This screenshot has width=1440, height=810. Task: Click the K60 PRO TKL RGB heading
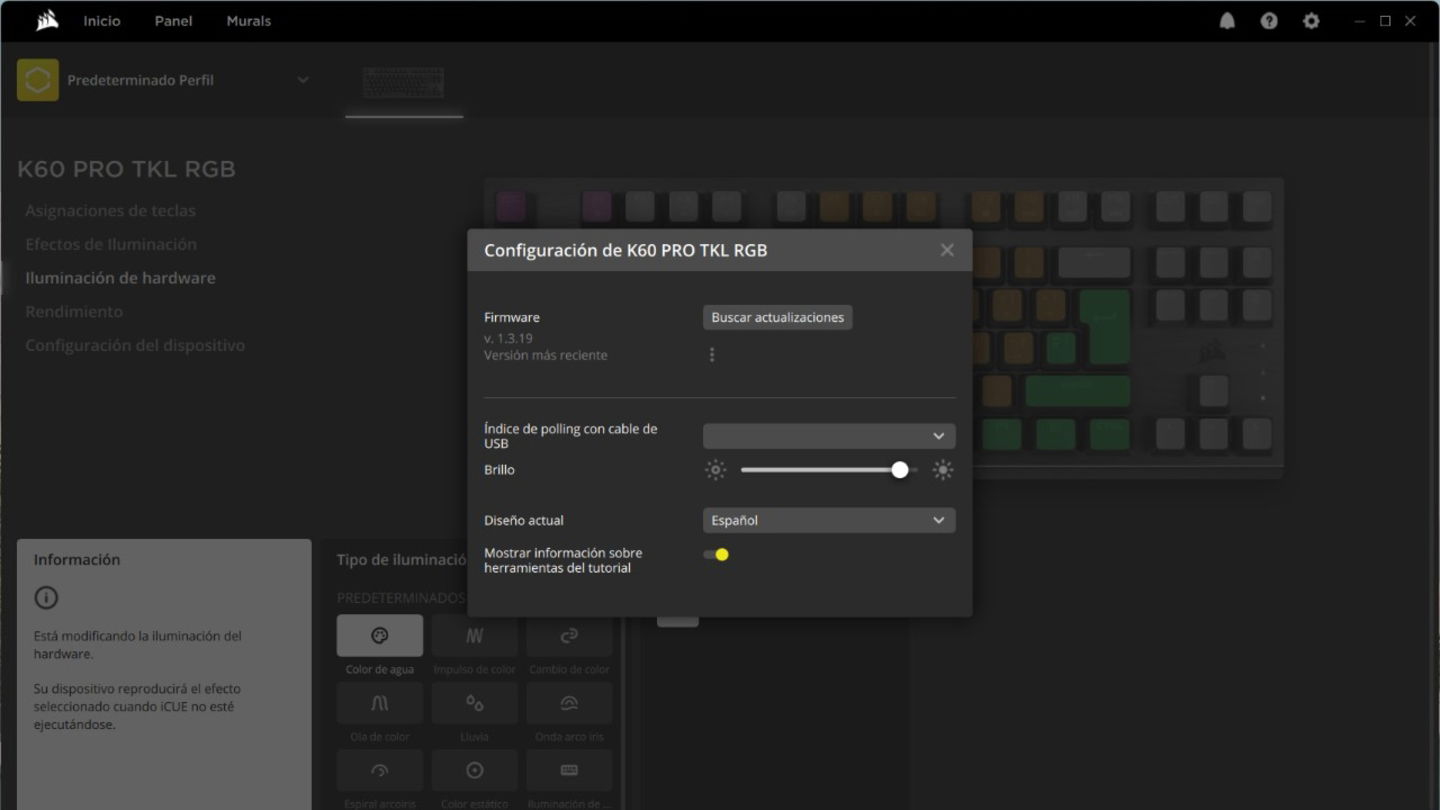pos(126,169)
